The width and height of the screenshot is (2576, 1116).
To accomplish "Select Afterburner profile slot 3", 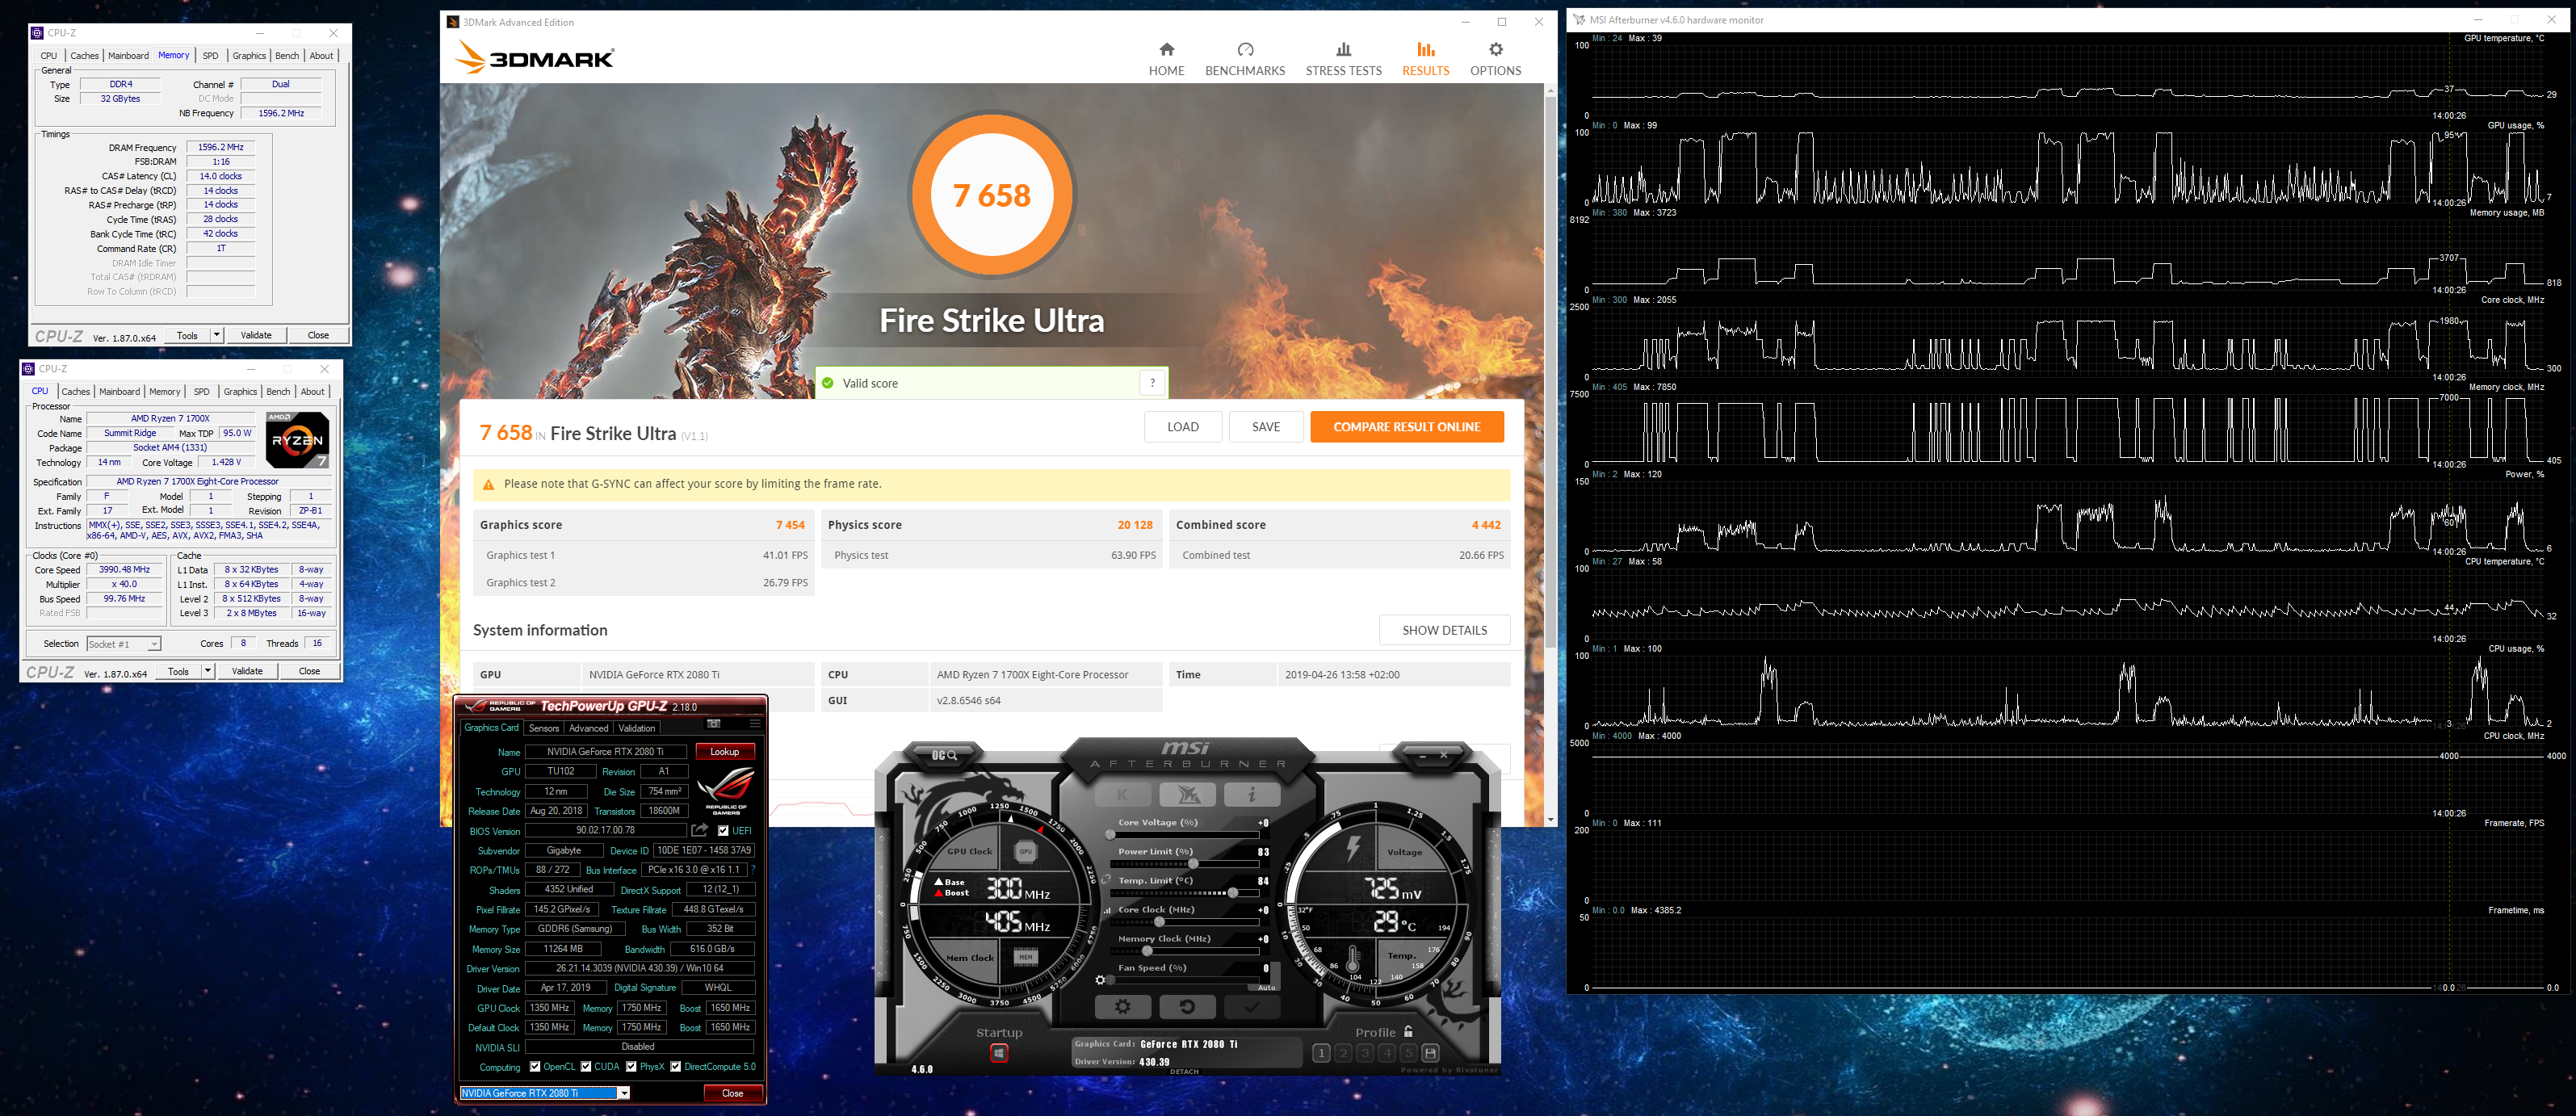I will (1365, 1053).
